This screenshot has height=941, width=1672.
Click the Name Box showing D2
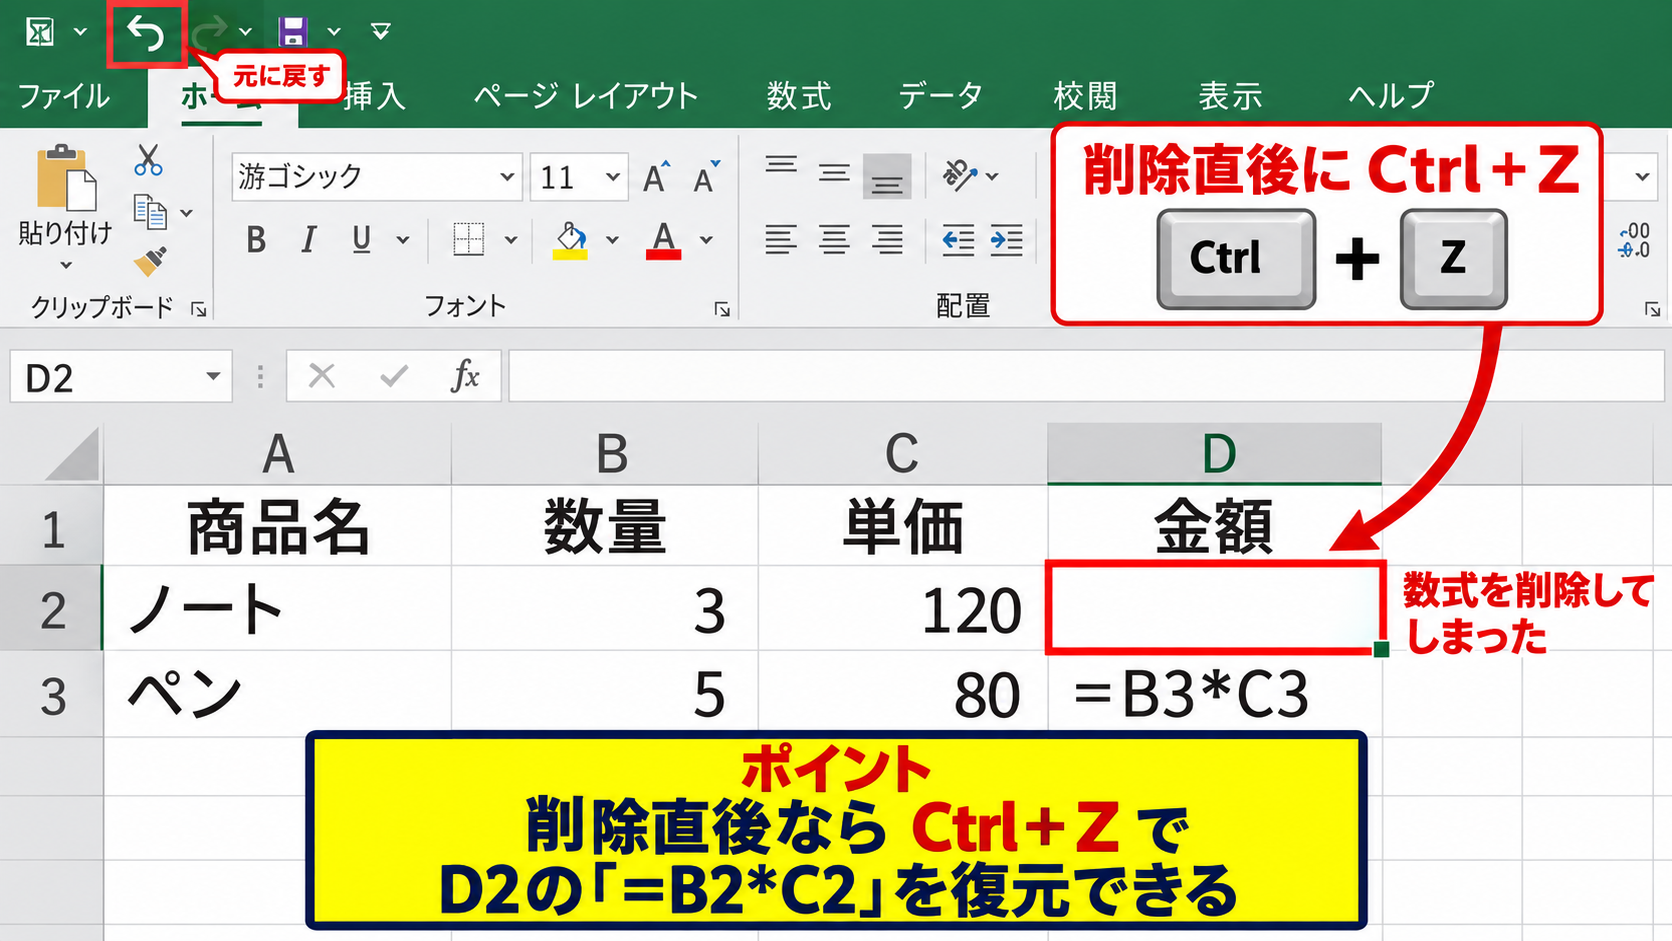coord(121,377)
